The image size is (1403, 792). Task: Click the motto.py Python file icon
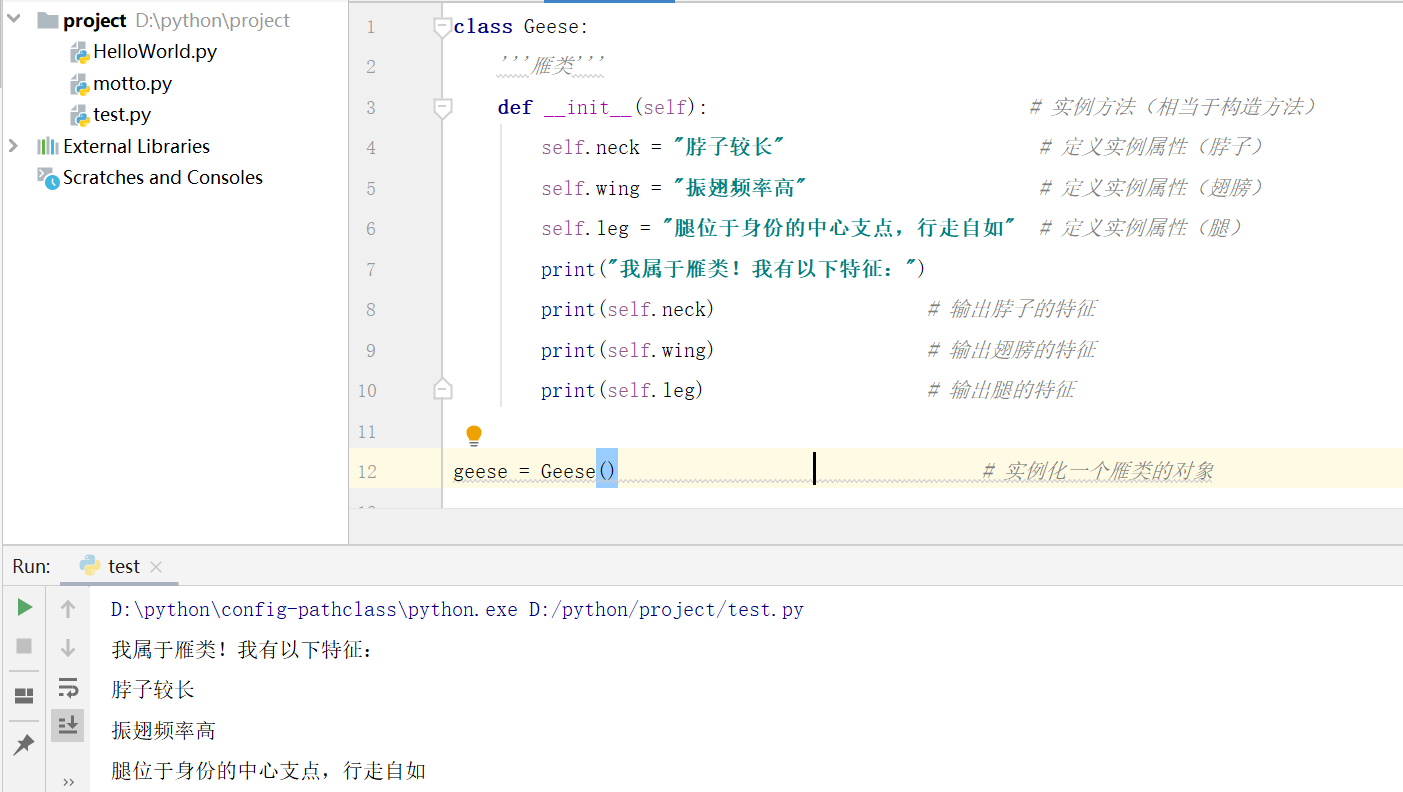click(x=80, y=84)
